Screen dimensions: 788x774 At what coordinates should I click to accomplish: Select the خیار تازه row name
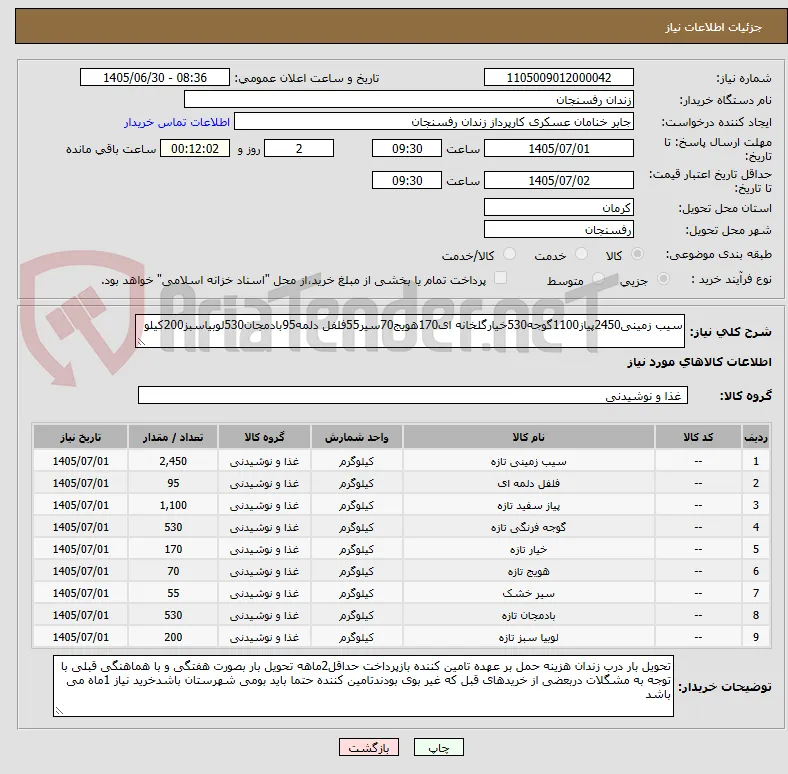[x=529, y=550]
